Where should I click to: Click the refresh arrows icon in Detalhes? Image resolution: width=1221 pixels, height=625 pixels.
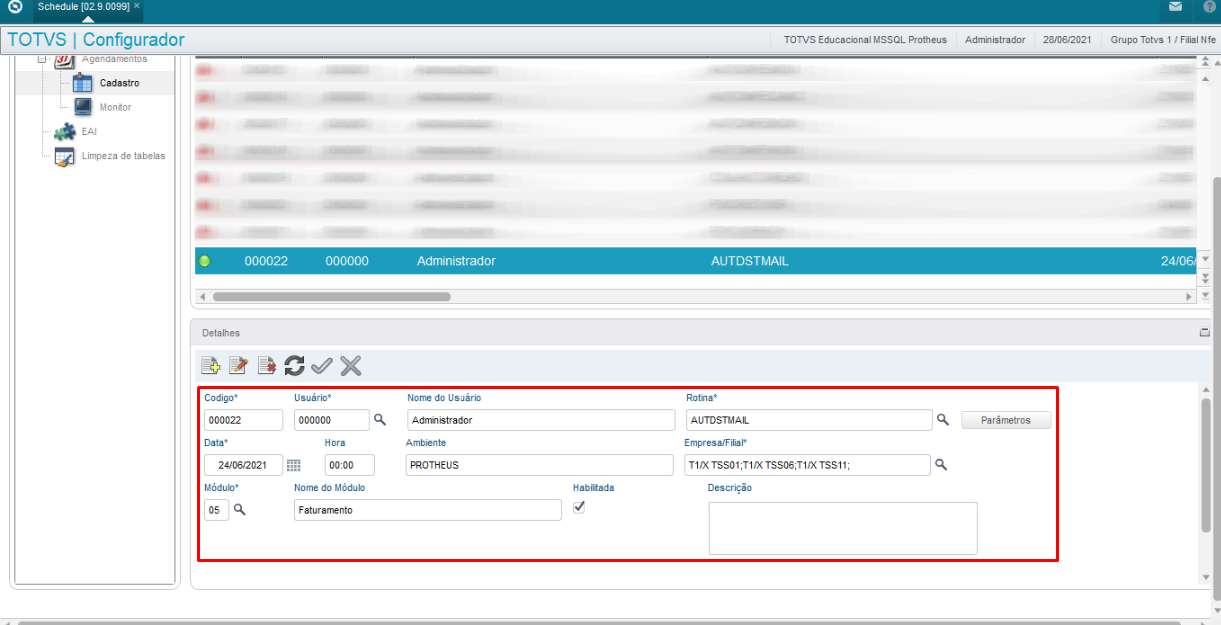(294, 366)
